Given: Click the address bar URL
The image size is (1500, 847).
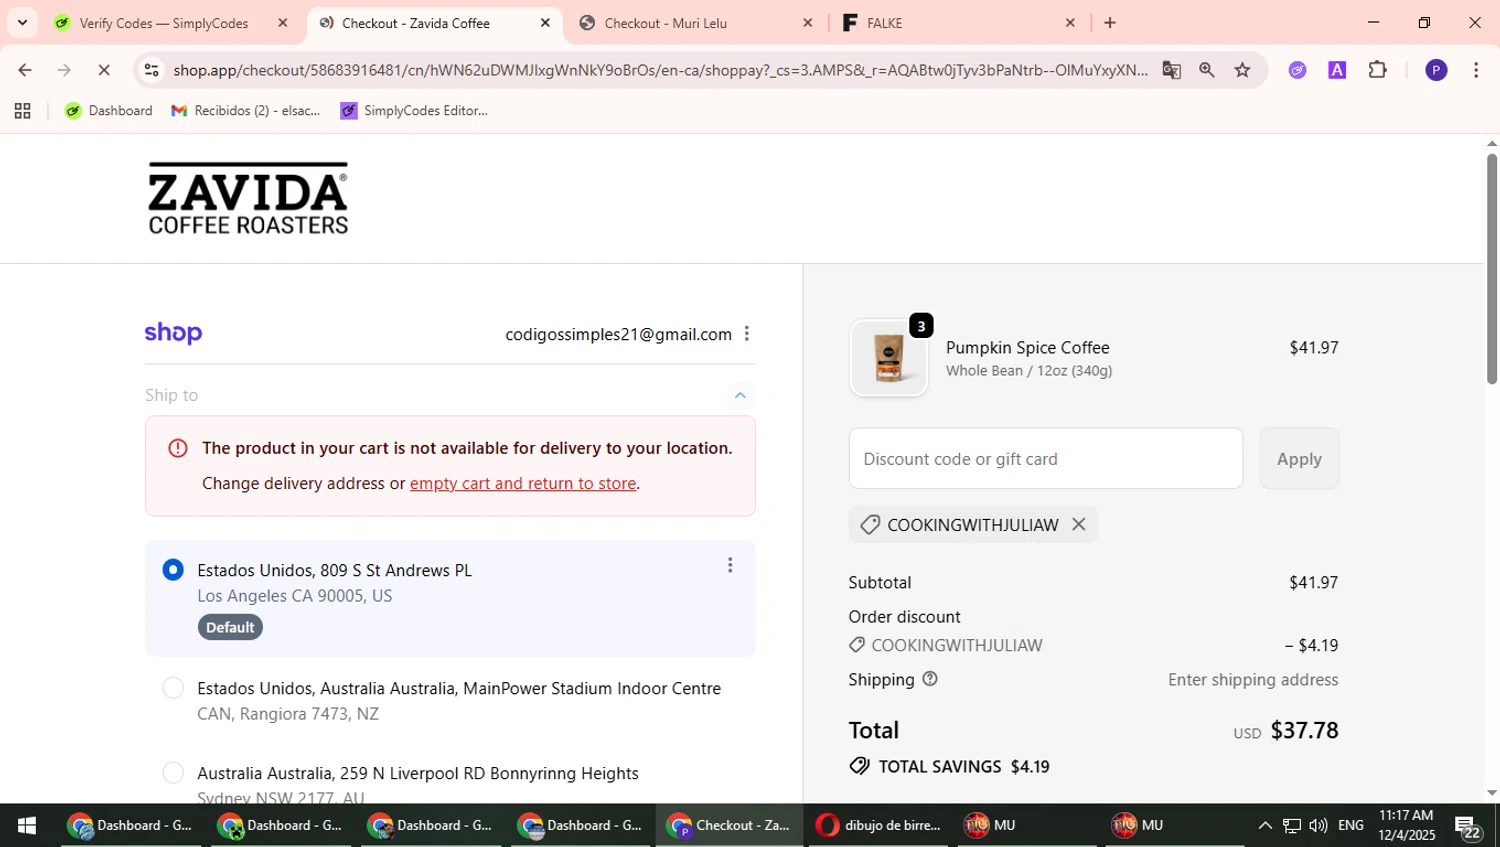Looking at the screenshot, I should [x=660, y=70].
